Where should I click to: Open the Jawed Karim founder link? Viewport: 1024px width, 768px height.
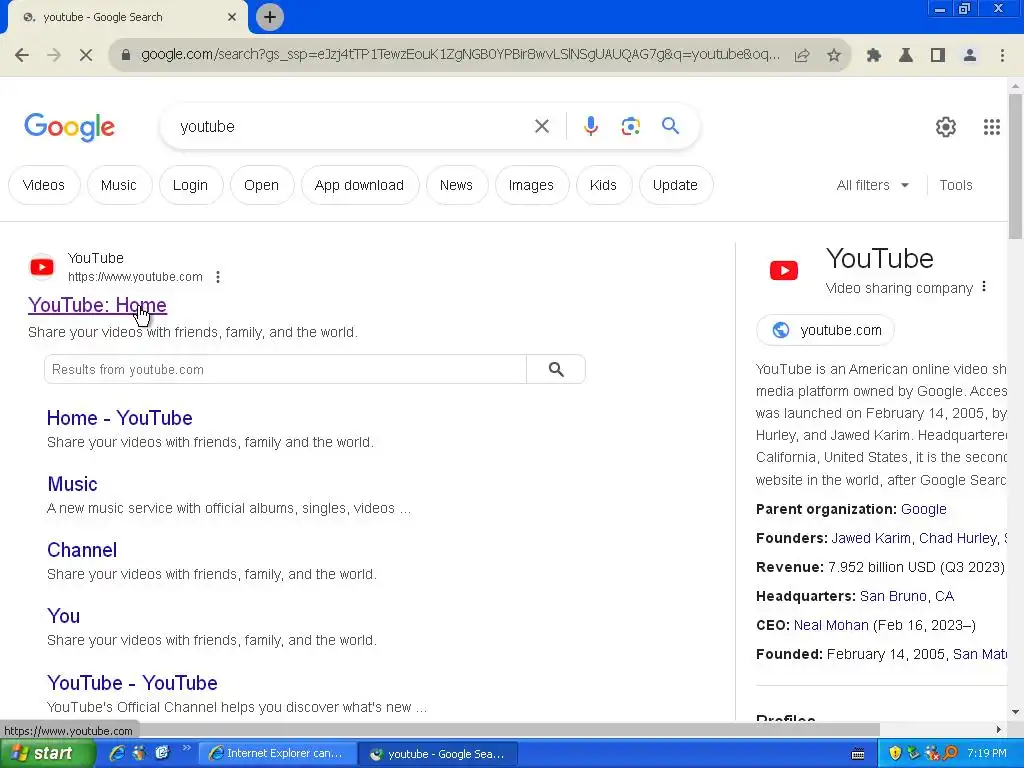pos(871,538)
